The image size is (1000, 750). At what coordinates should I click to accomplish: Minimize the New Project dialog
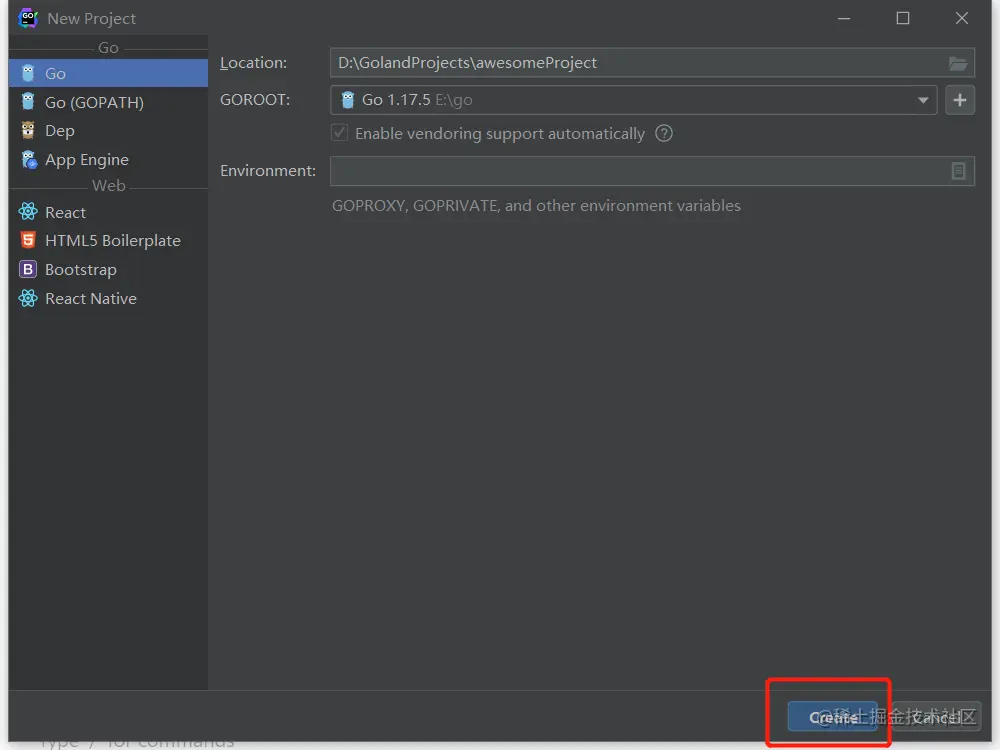[x=844, y=18]
